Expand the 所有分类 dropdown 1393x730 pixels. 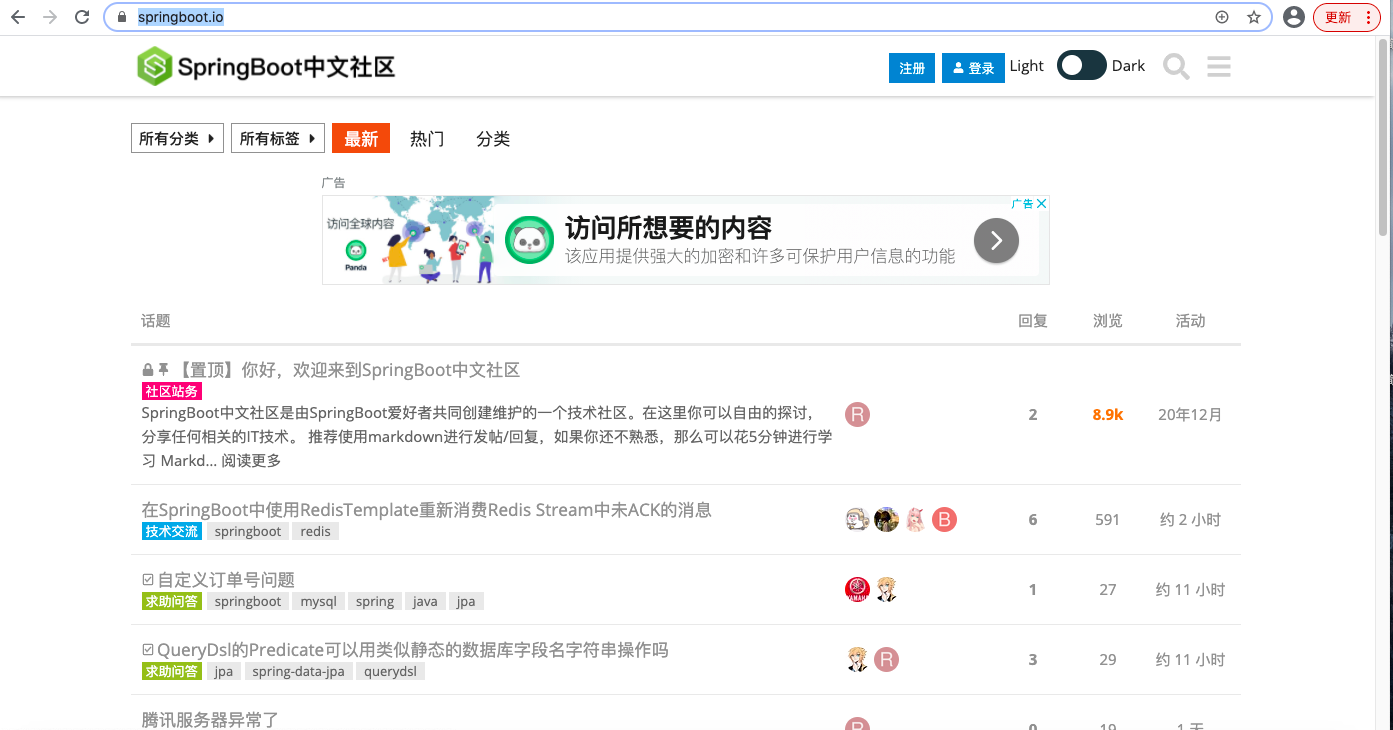click(177, 138)
